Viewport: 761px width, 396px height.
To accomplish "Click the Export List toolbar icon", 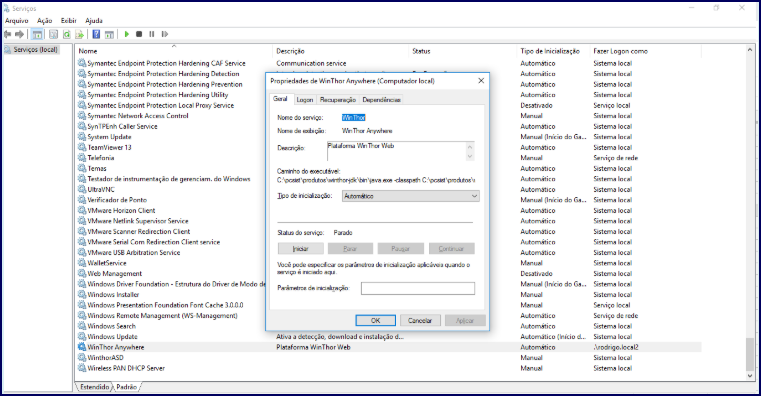I will click(x=80, y=34).
